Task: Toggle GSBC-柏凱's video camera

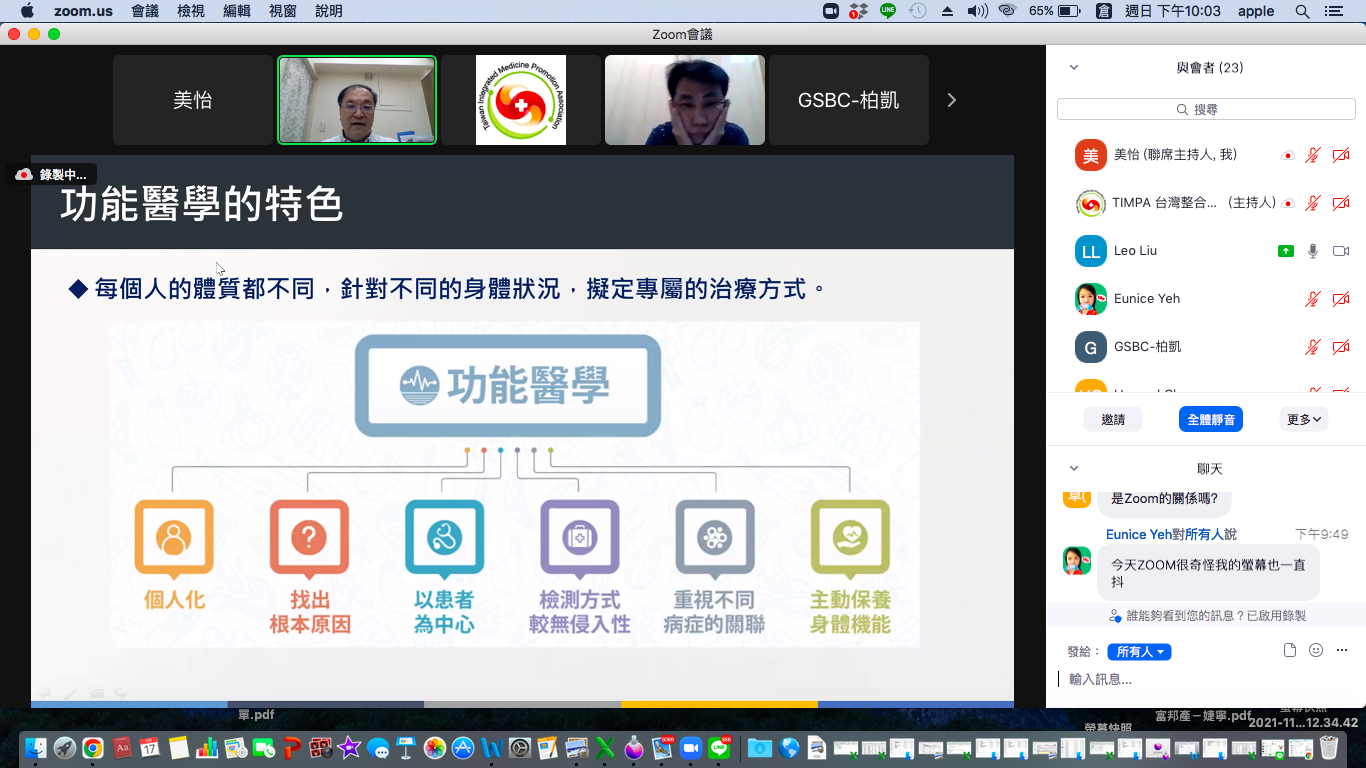Action: pyautogui.click(x=1341, y=347)
